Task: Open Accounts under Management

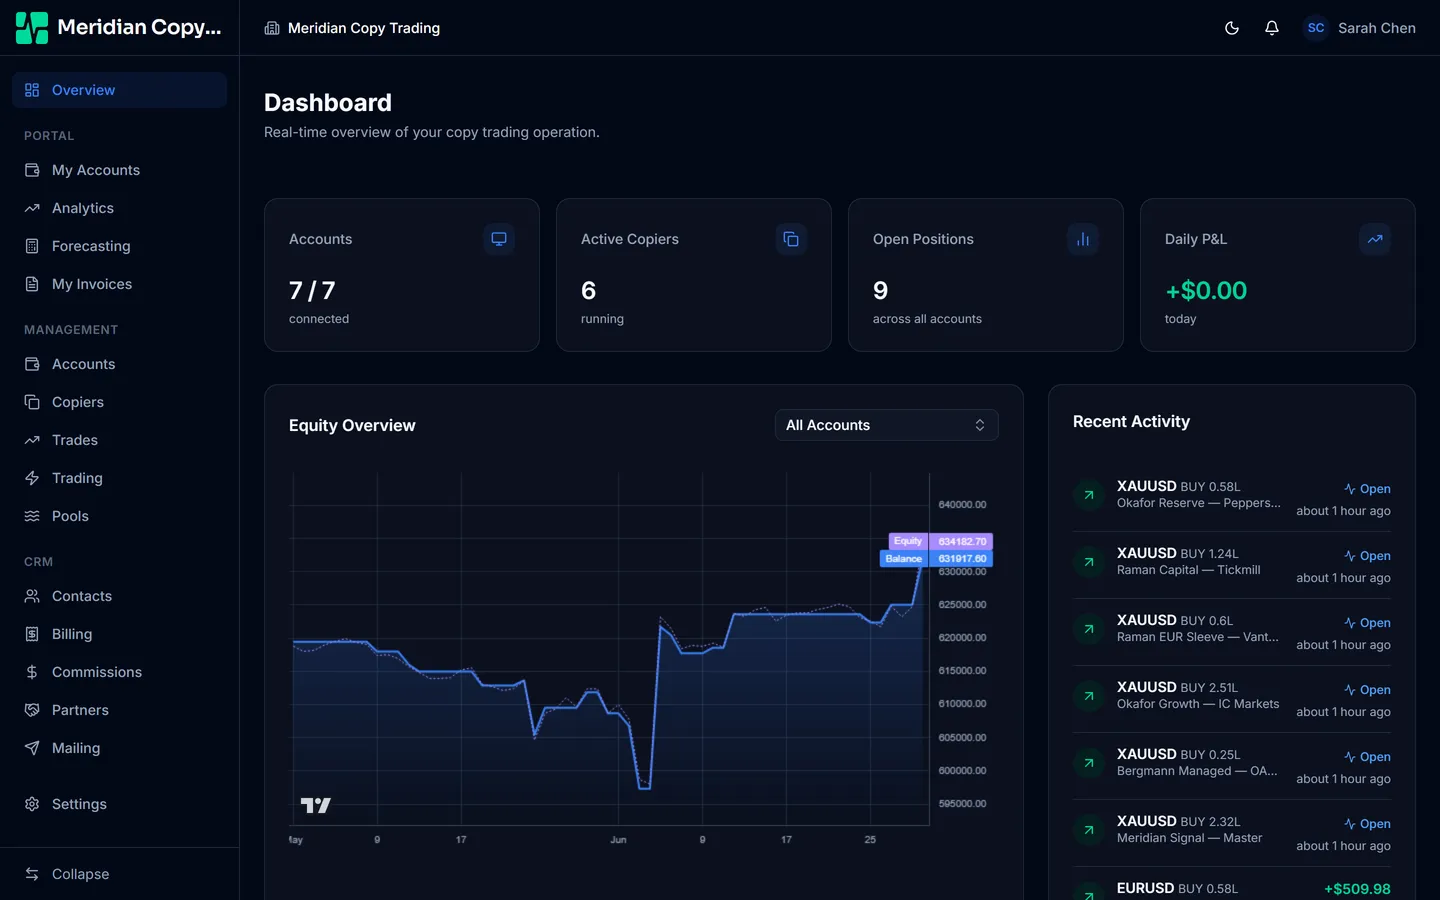Action: (x=120, y=364)
